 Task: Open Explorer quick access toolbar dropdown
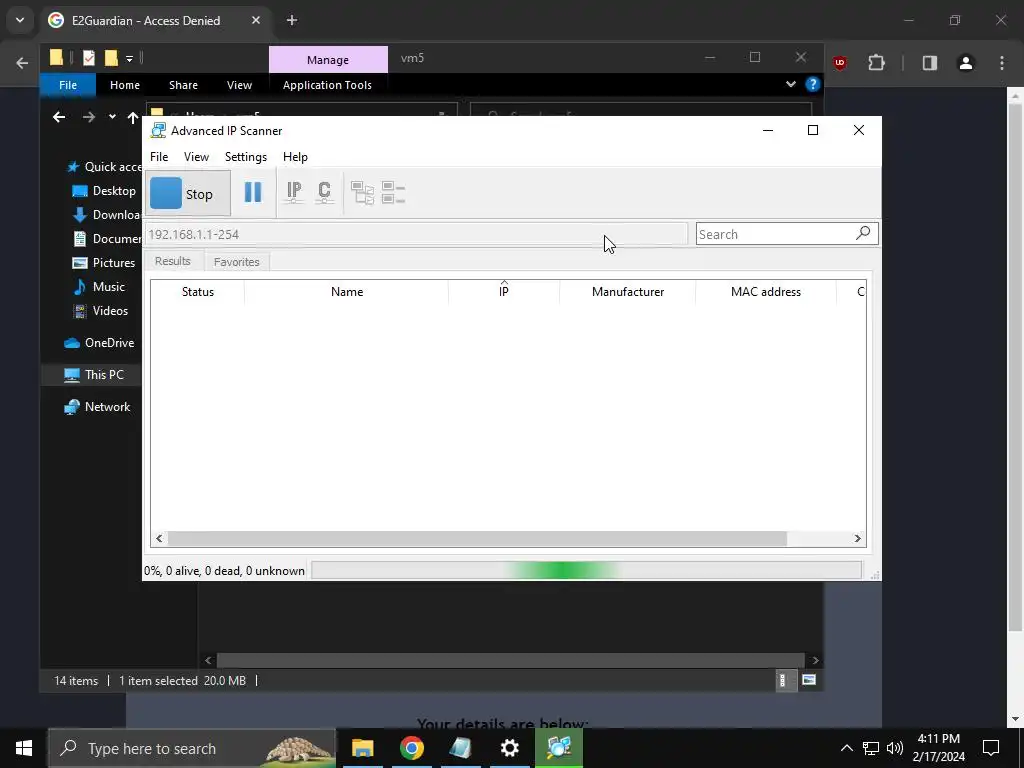(x=129, y=59)
